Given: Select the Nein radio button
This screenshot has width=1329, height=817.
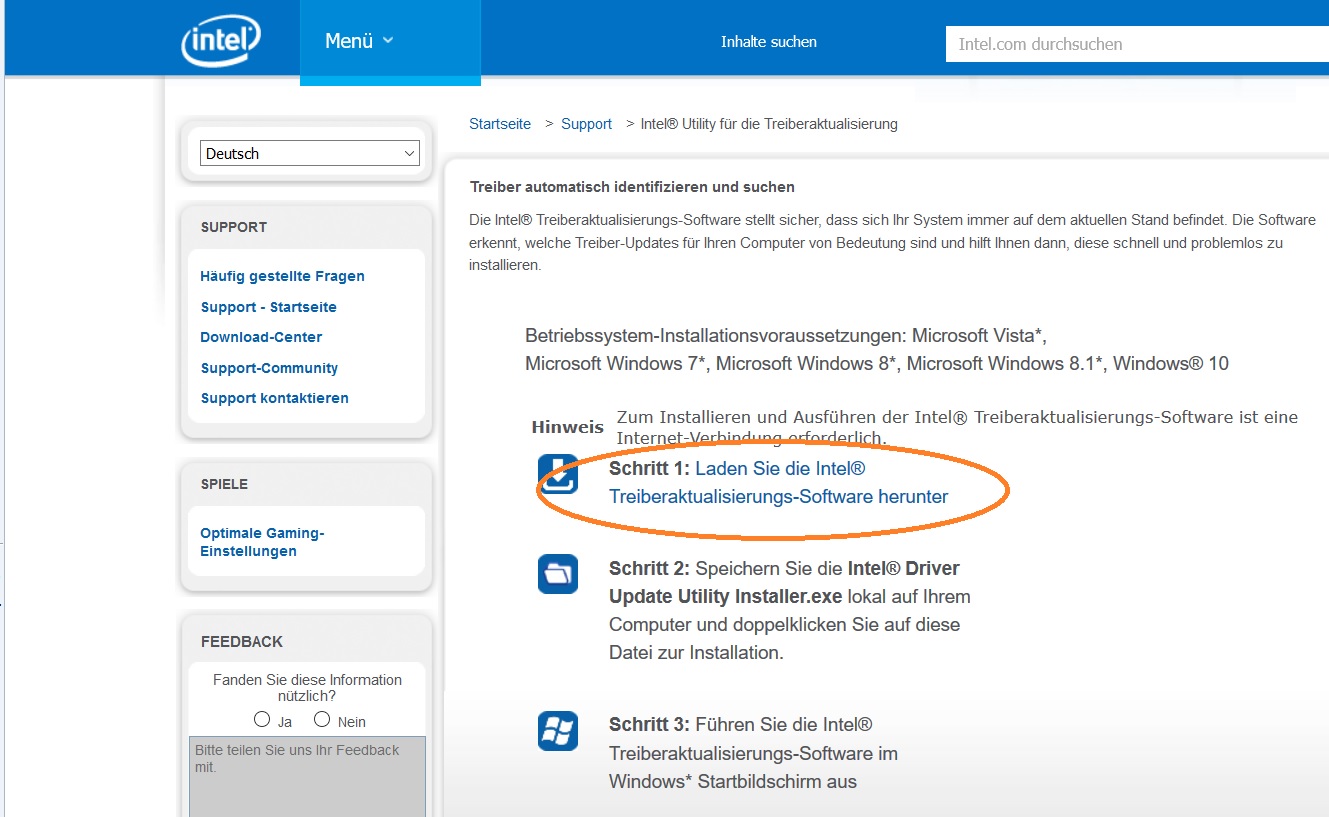Looking at the screenshot, I should pyautogui.click(x=322, y=719).
